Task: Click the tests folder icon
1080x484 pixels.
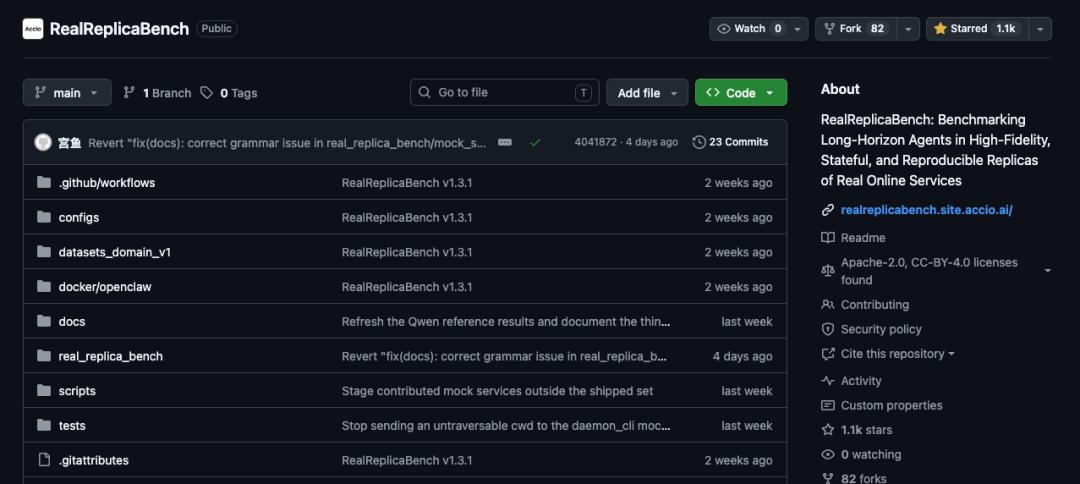Action: (x=44, y=425)
